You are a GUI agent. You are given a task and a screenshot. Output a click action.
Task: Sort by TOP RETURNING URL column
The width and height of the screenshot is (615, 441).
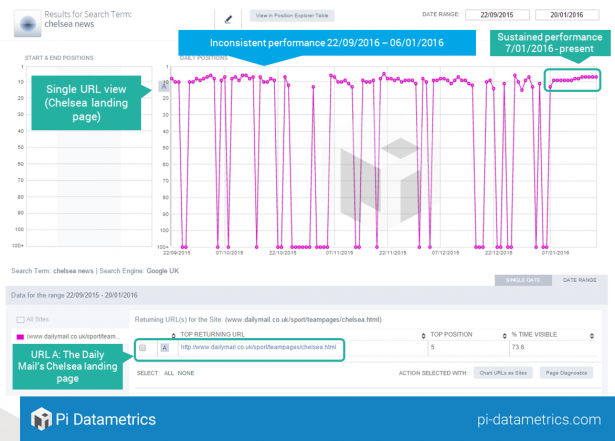pos(212,335)
